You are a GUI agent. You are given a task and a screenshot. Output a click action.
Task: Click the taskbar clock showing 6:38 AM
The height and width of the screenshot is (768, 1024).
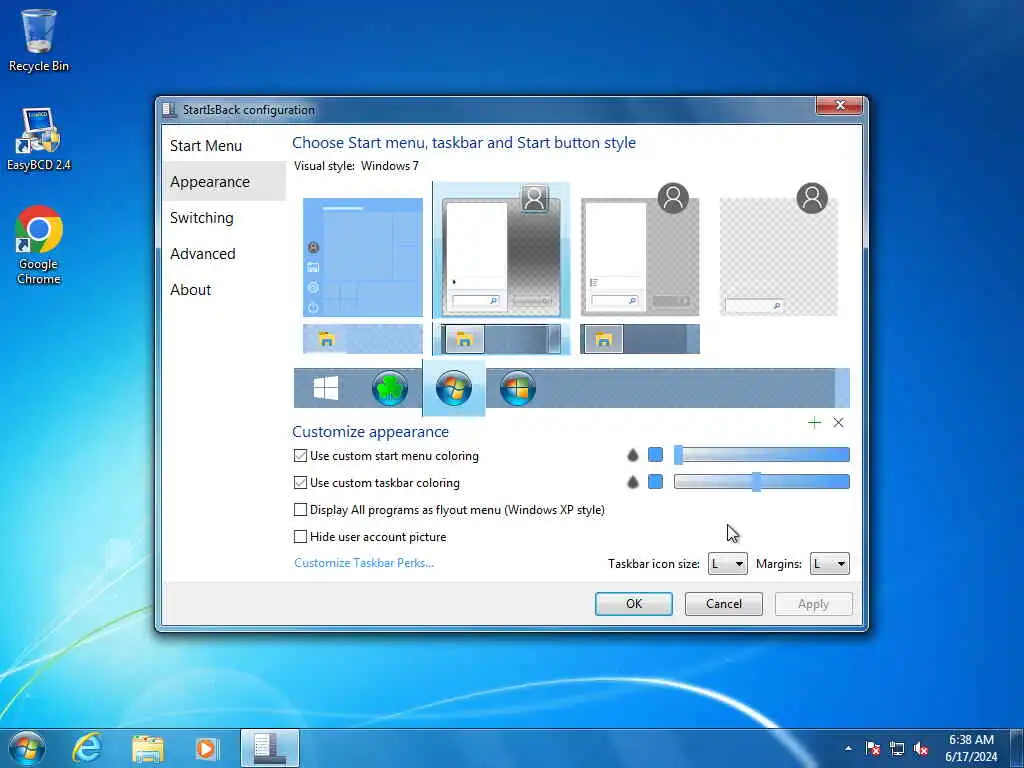[971, 748]
